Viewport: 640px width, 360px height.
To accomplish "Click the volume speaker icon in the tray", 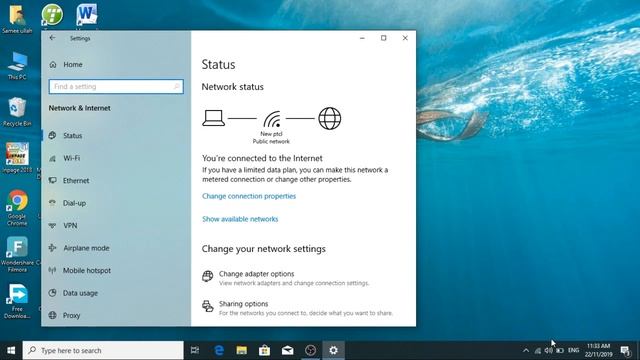I will 549,351.
